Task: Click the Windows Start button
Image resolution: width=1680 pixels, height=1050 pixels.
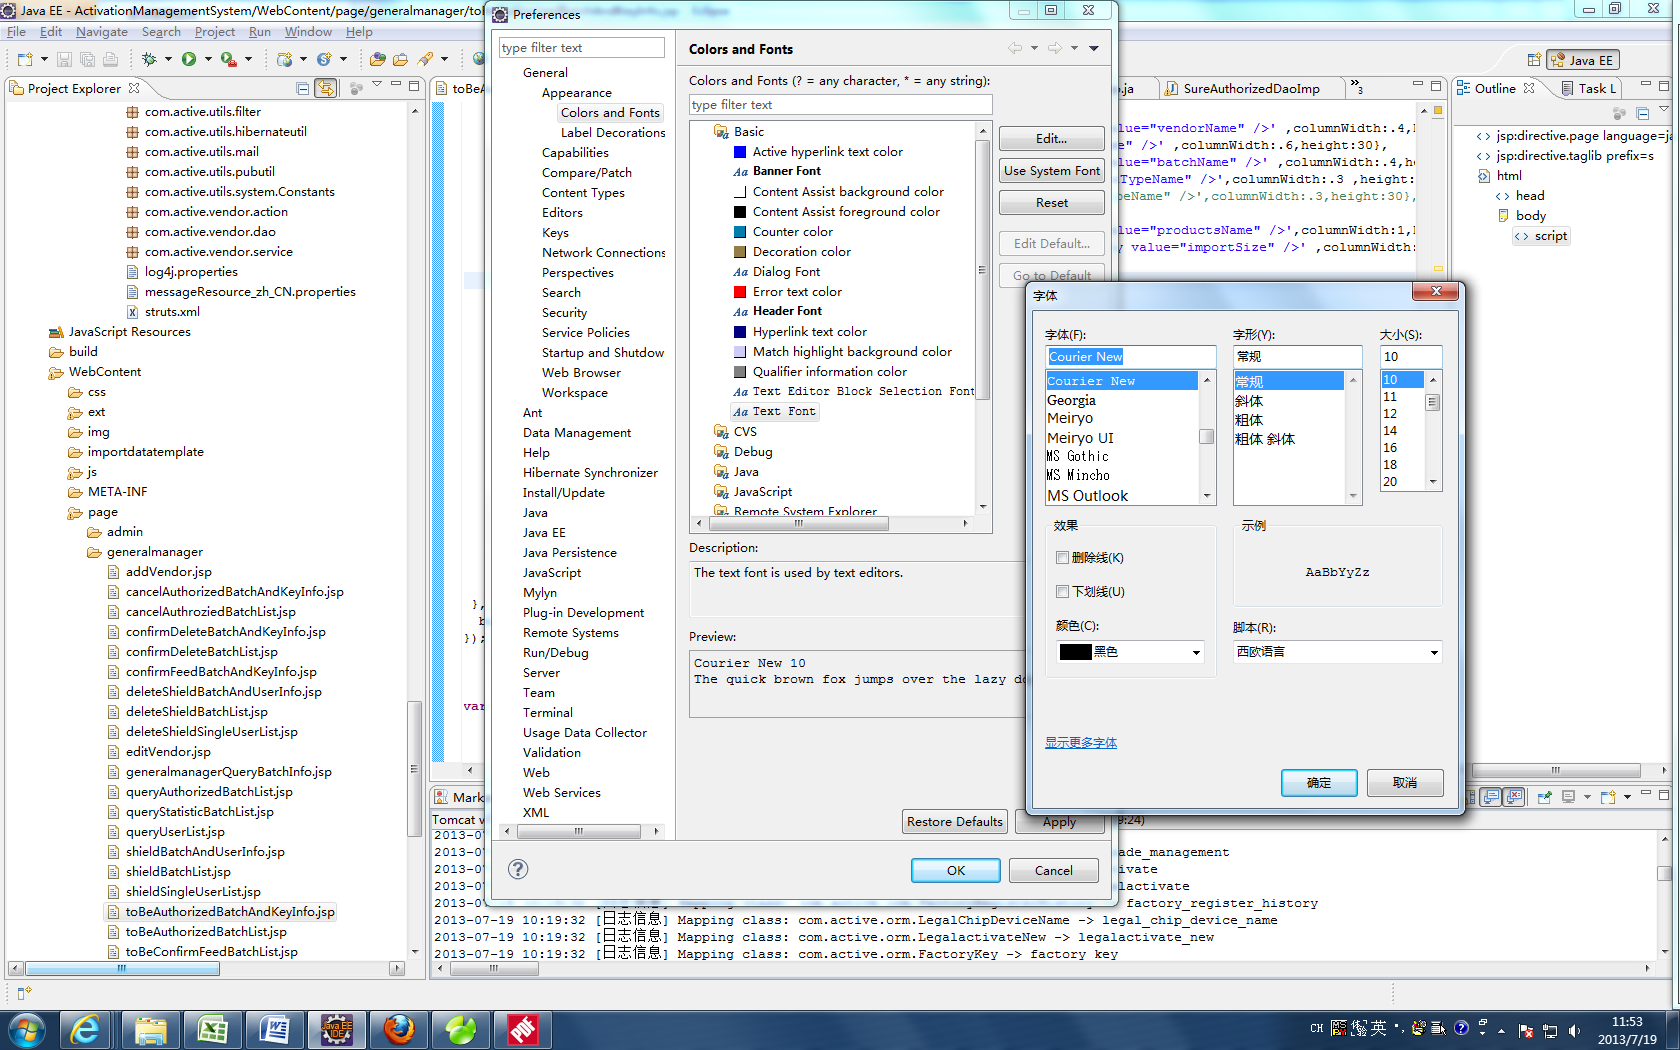Action: (26, 1029)
